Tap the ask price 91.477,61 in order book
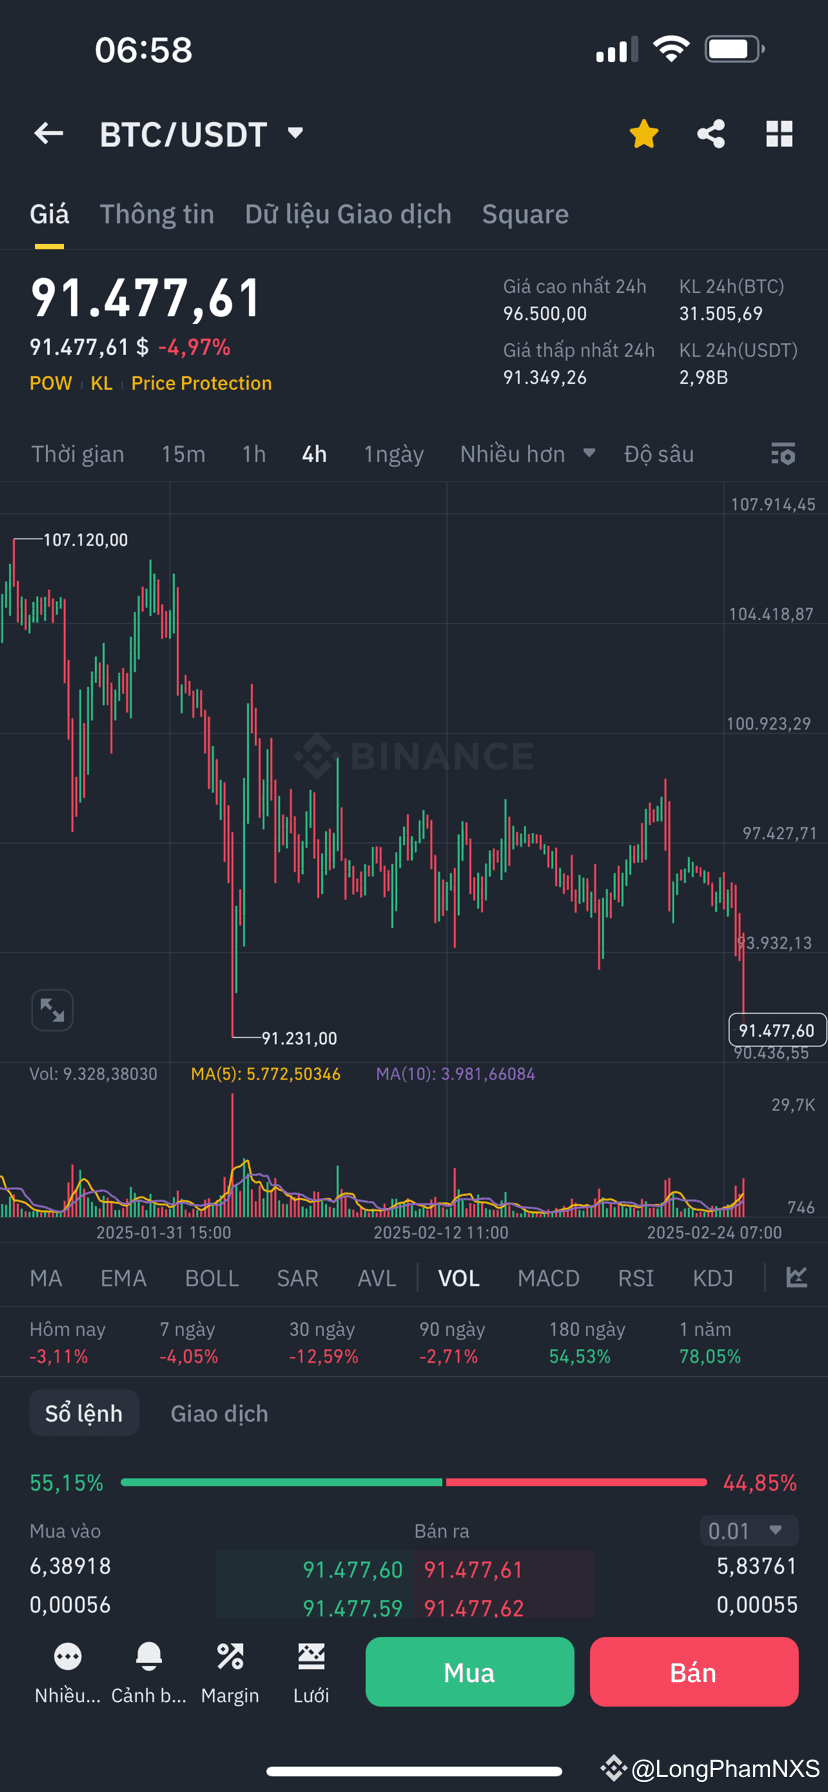This screenshot has height=1792, width=828. 473,1570
